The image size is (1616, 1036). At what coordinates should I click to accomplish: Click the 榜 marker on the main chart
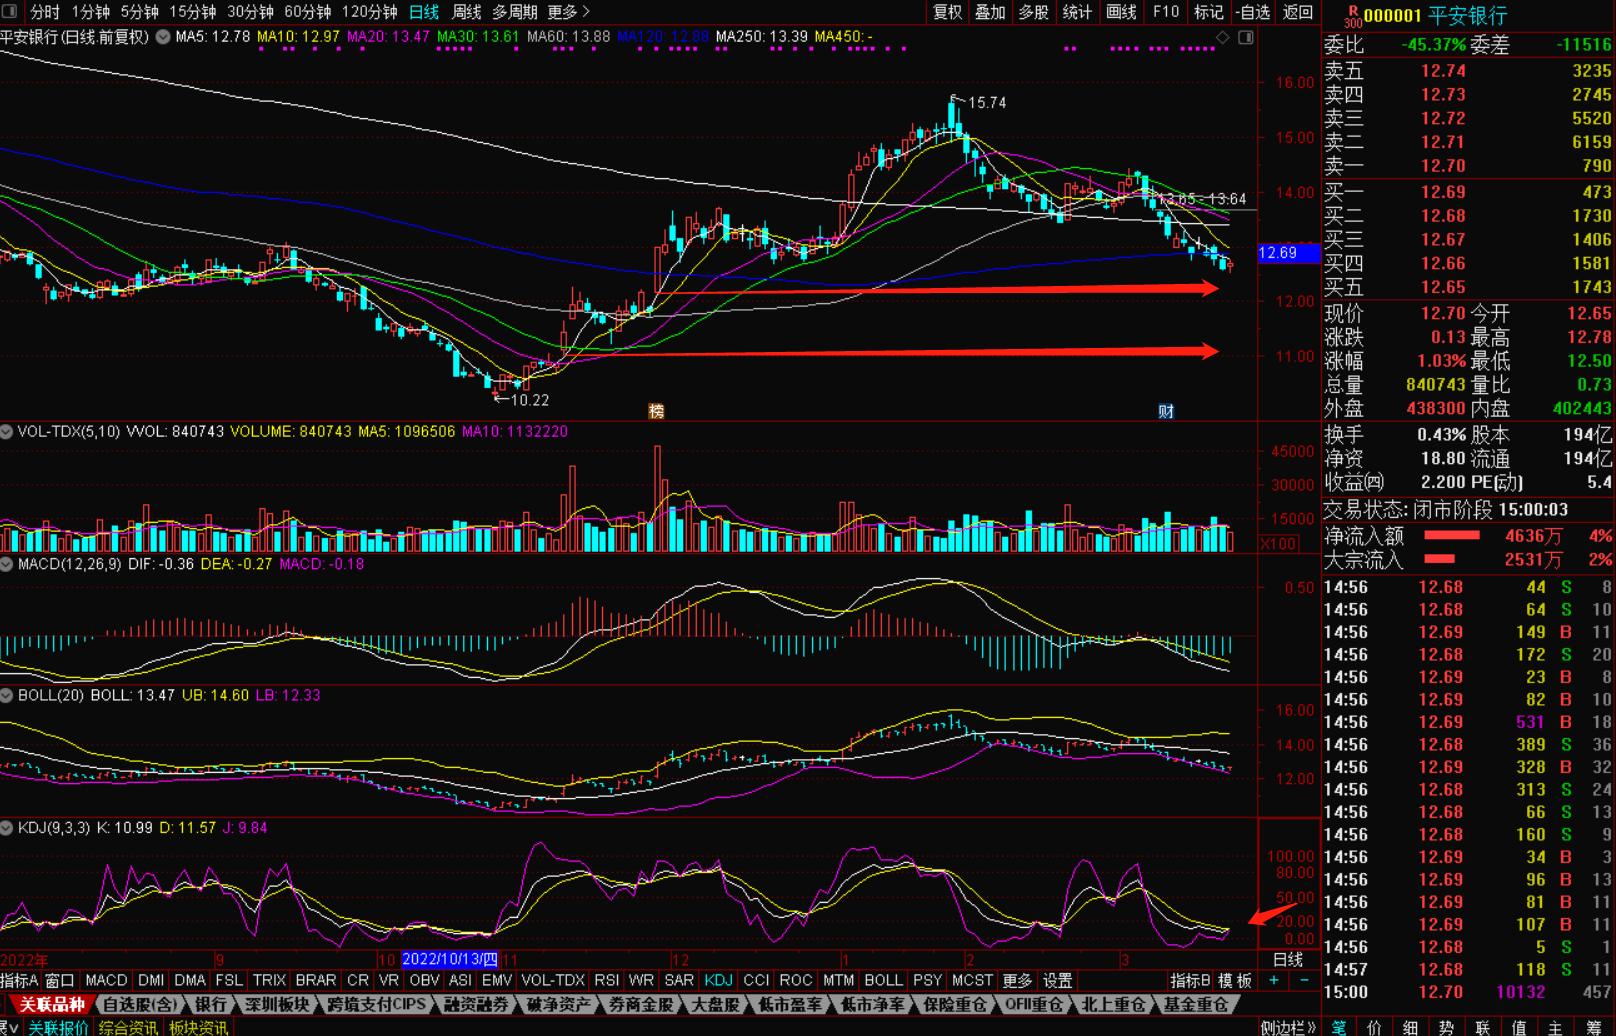pyautogui.click(x=656, y=411)
